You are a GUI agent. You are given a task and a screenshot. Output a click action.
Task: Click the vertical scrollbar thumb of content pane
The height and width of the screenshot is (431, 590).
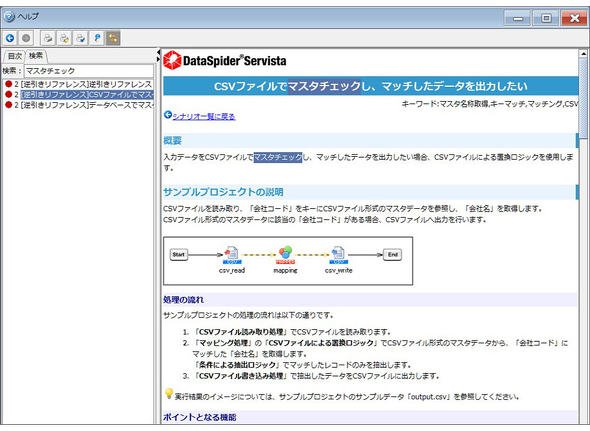click(583, 98)
